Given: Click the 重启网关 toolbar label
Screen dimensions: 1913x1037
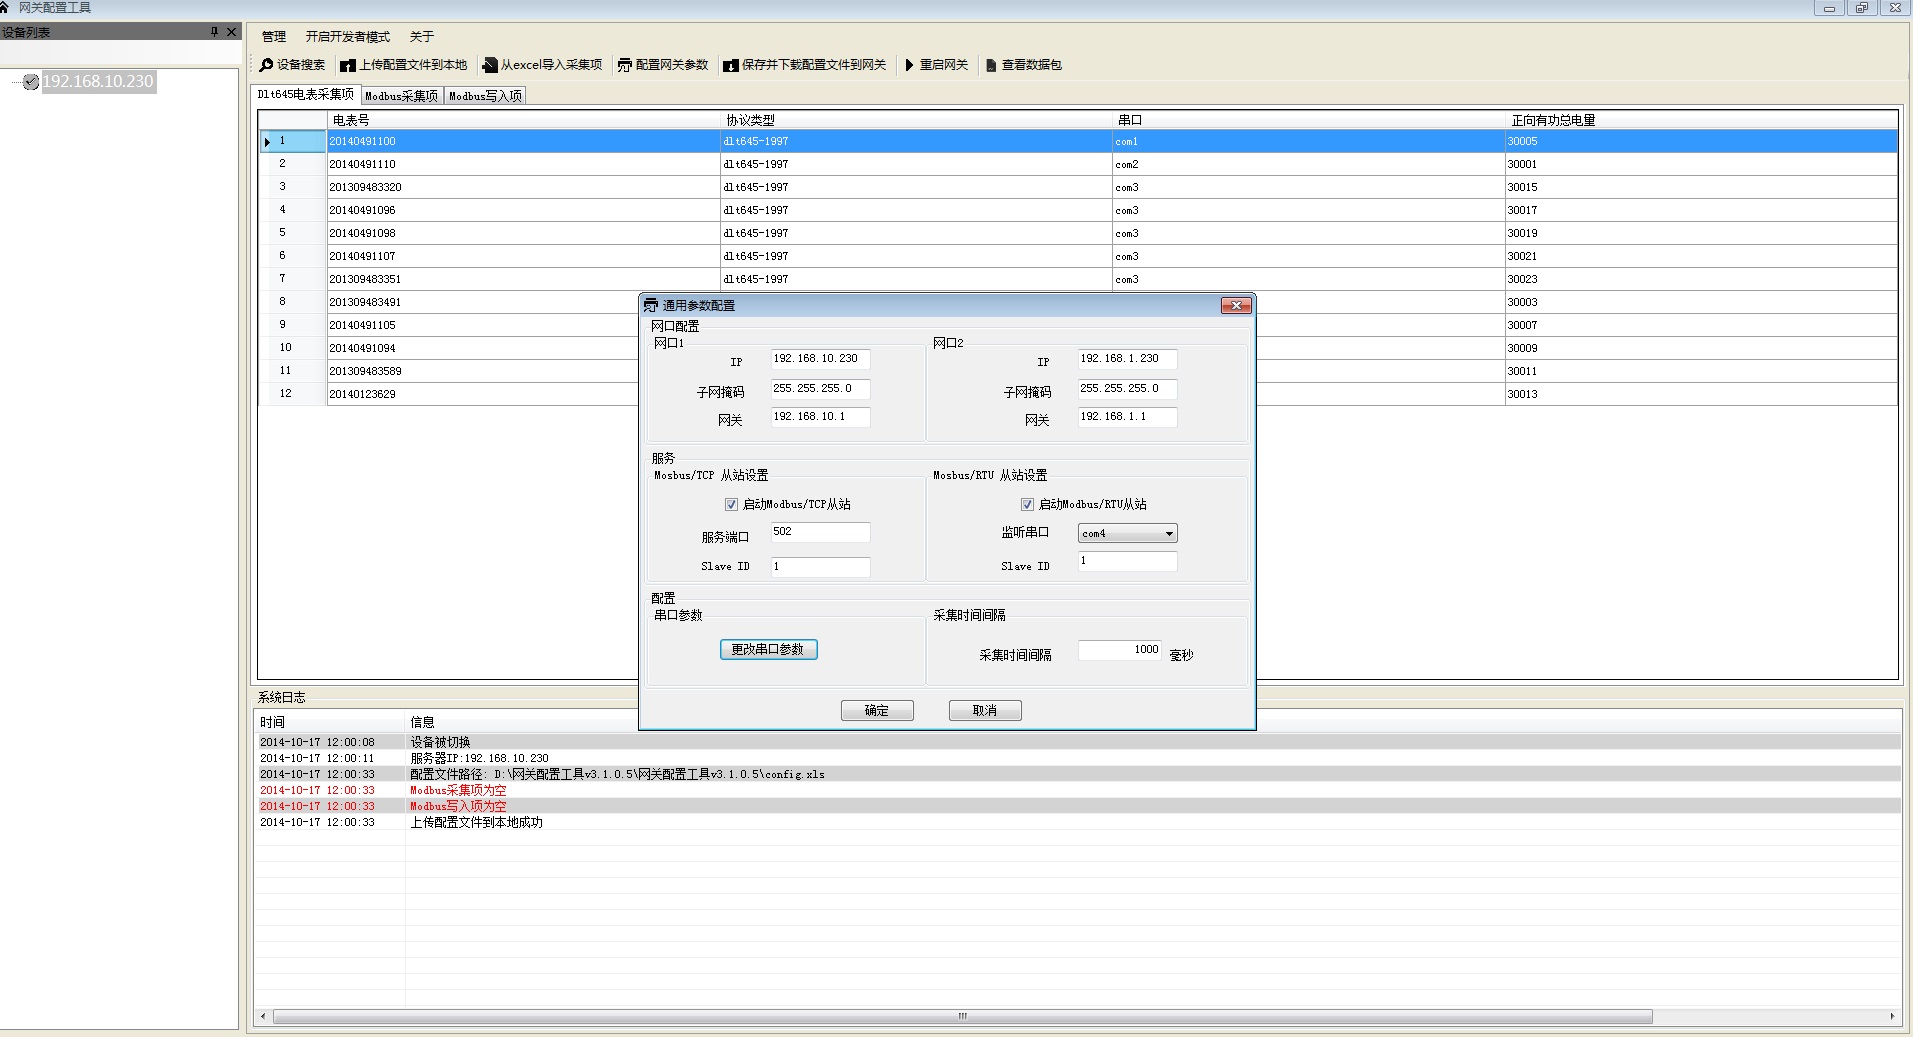Looking at the screenshot, I should pos(944,65).
